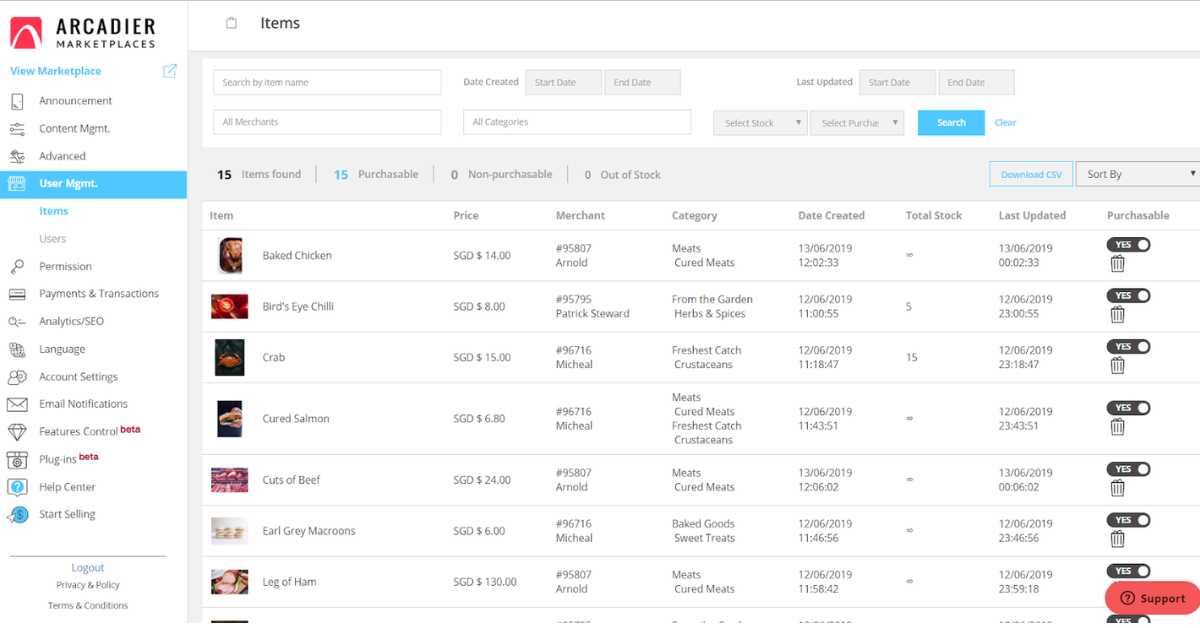1200x628 pixels.
Task: Click the Email Notifications envelope icon
Action: pos(15,404)
